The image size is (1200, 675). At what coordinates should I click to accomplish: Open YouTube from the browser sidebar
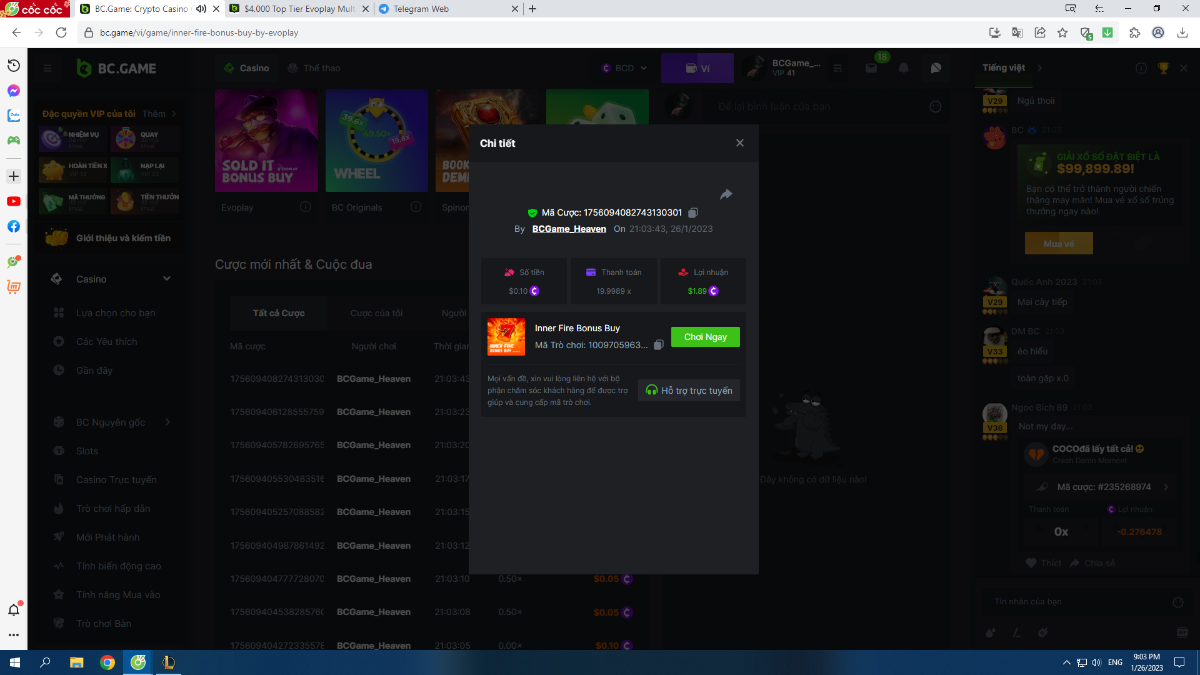click(14, 201)
